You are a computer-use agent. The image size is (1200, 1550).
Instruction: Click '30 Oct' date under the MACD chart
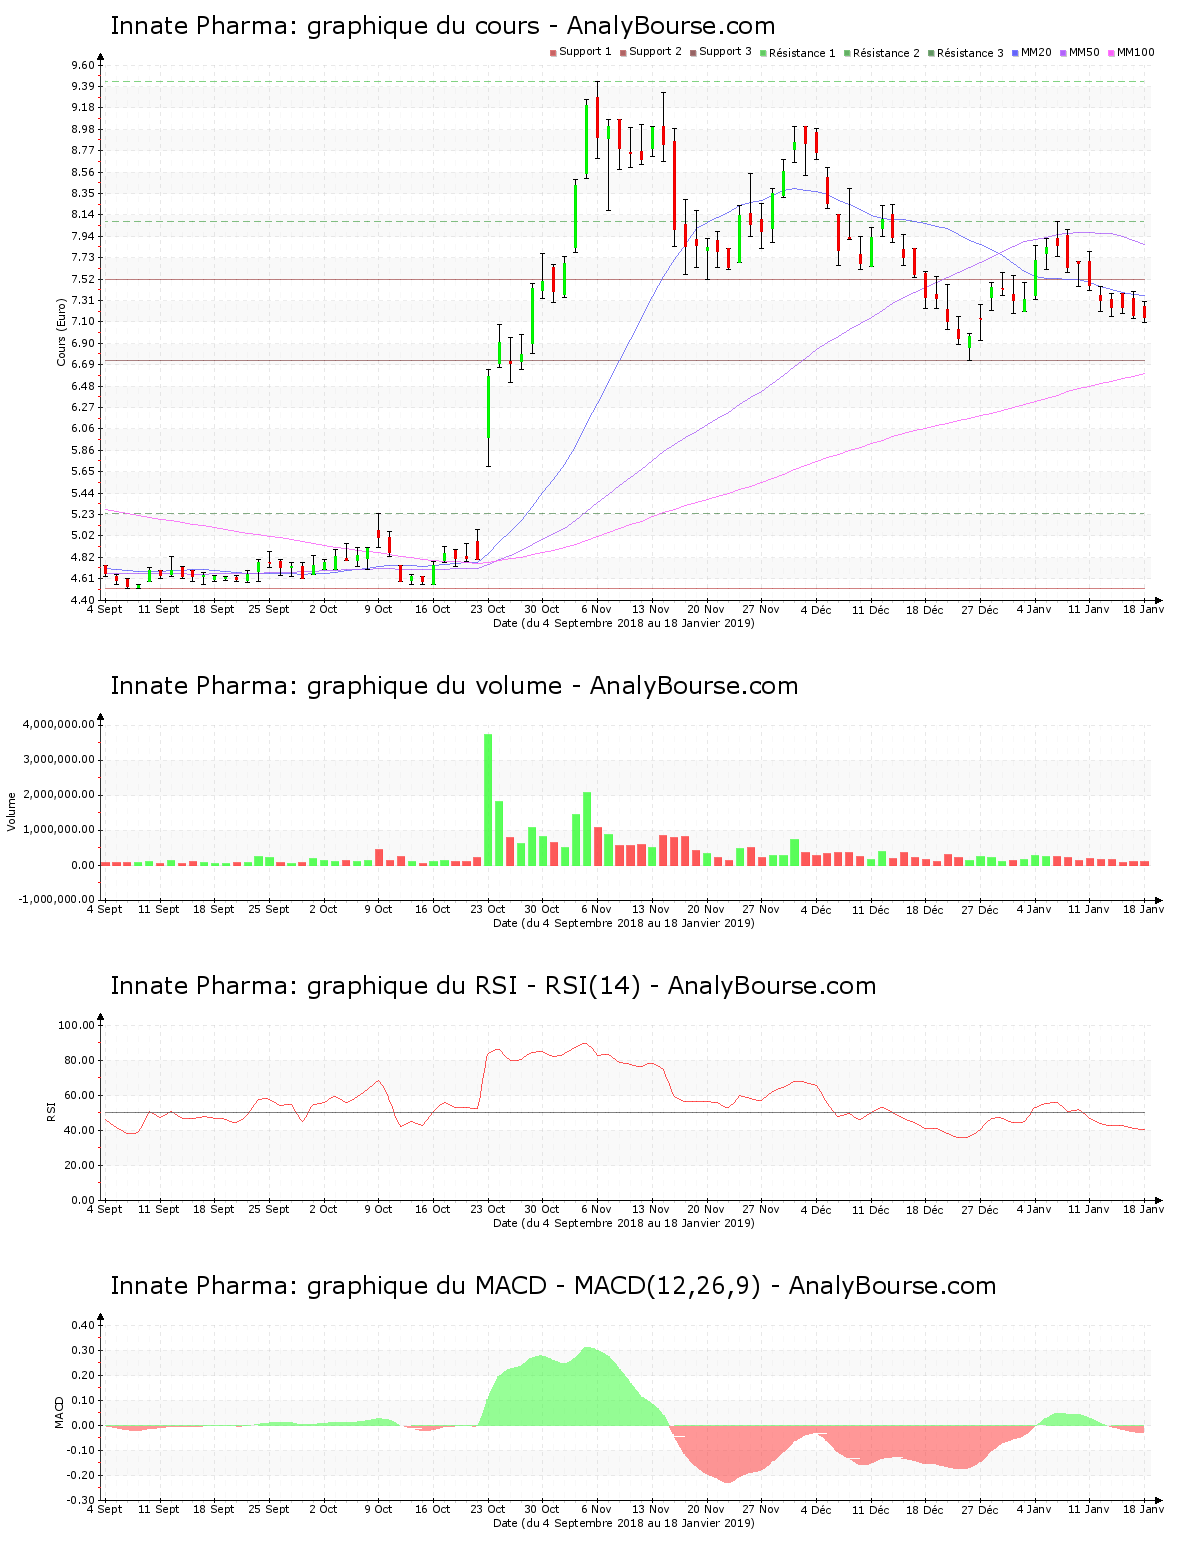point(542,1509)
